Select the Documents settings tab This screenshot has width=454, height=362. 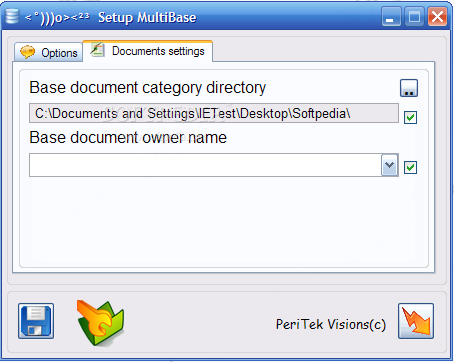[148, 51]
